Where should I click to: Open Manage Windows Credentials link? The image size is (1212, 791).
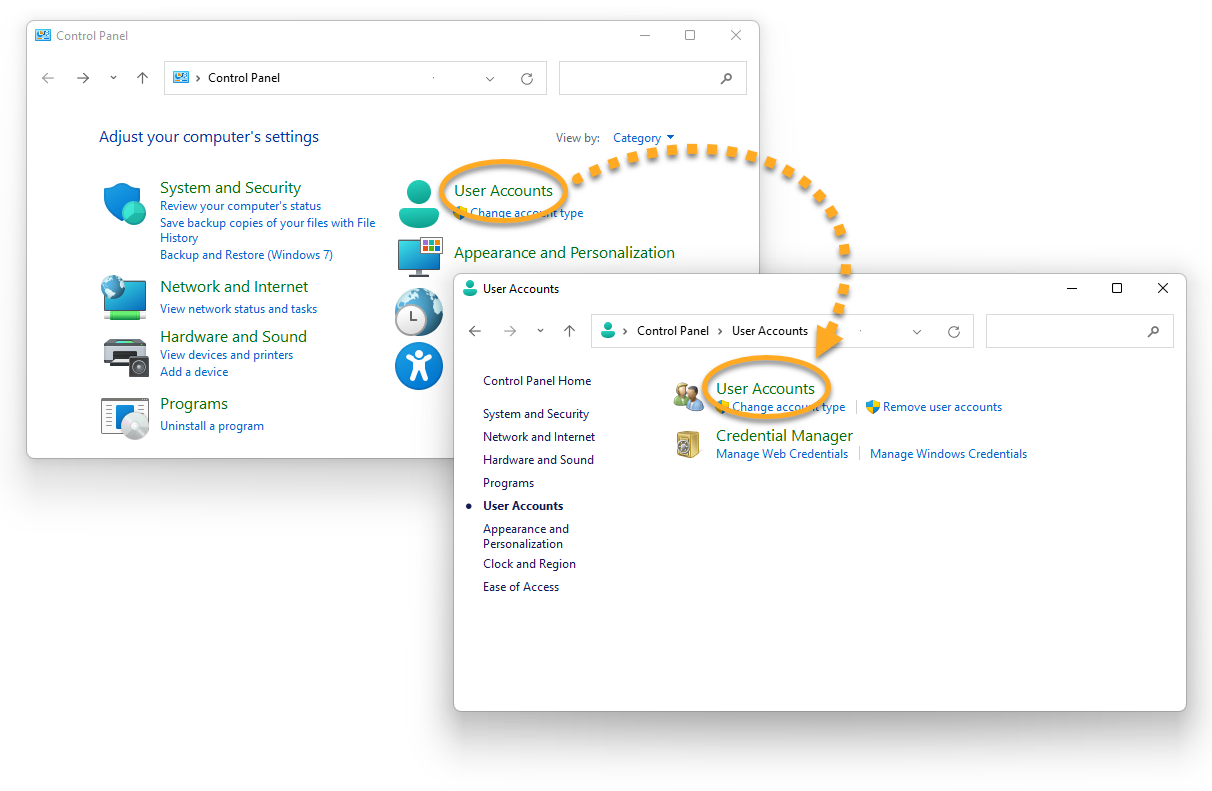pos(948,454)
